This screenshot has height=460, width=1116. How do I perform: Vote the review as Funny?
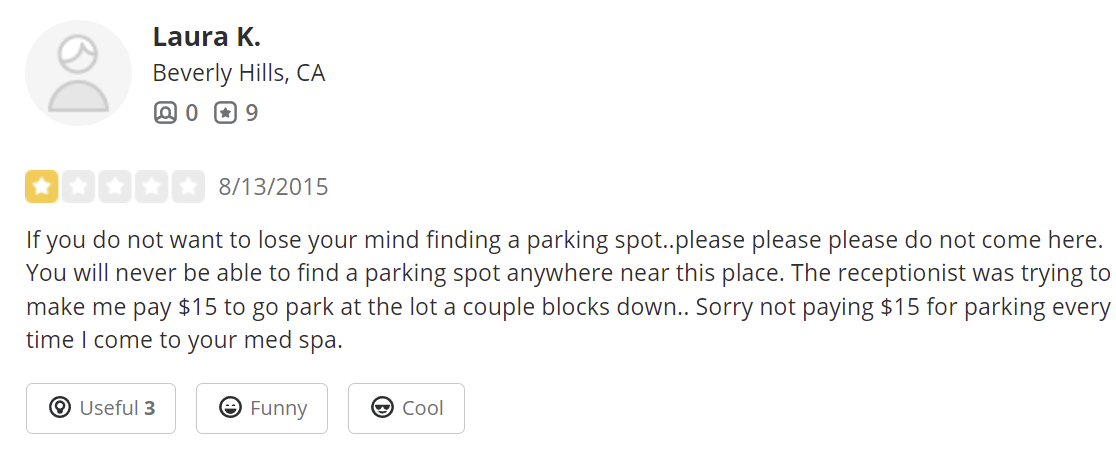pyautogui.click(x=262, y=408)
